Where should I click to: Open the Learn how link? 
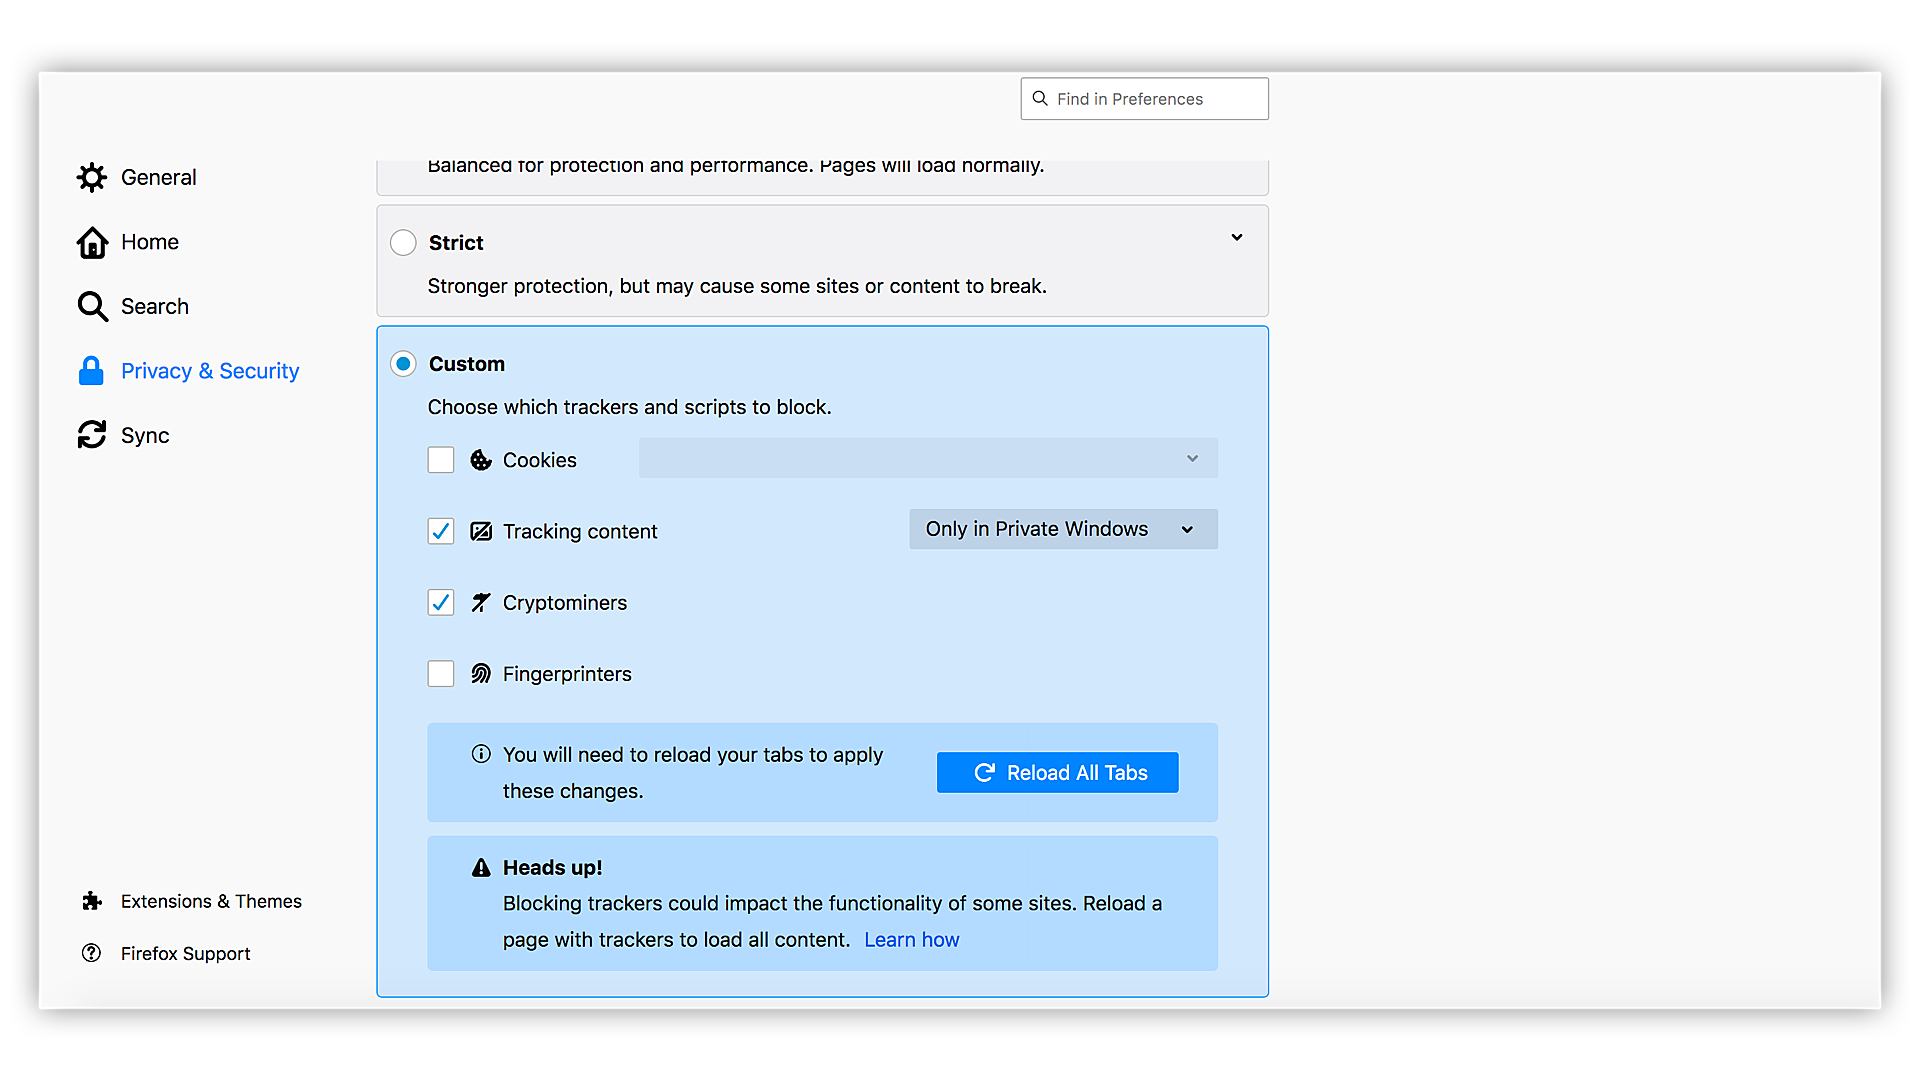[911, 940]
